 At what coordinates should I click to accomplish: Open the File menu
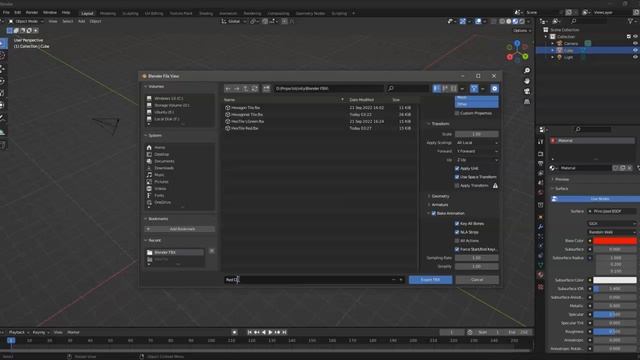pyautogui.click(x=6, y=13)
